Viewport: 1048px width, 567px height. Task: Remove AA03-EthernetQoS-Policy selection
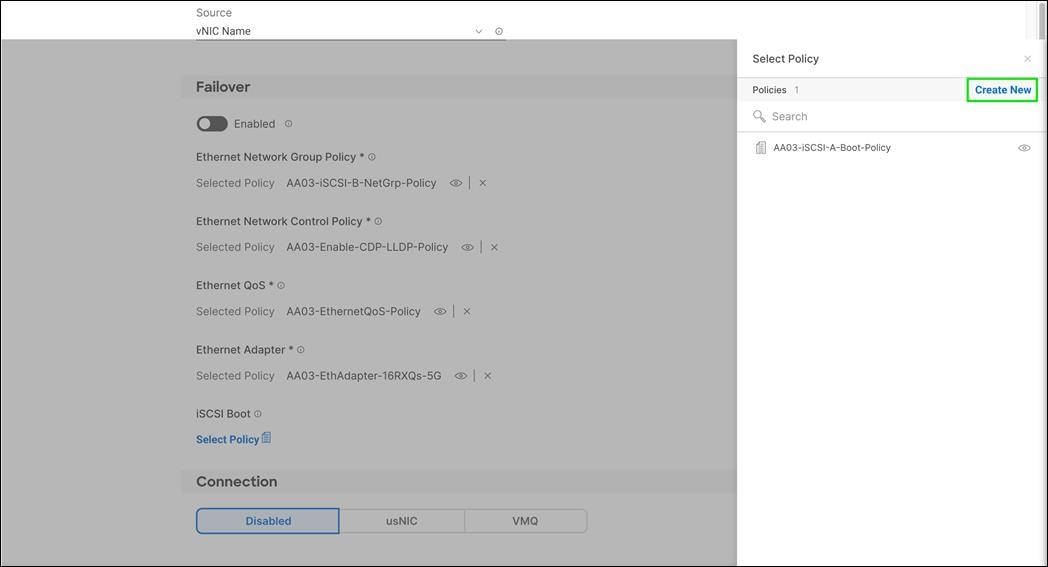pos(467,312)
